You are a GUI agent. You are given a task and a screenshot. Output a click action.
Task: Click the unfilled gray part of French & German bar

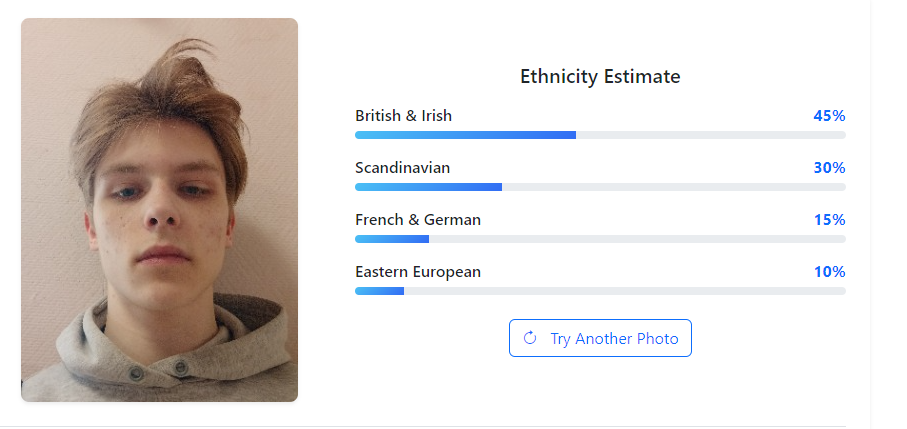(x=637, y=239)
